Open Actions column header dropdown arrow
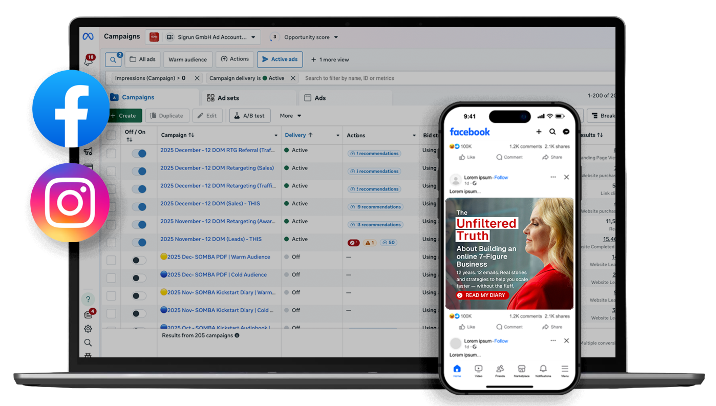This screenshot has width=716, height=406. coord(414,136)
